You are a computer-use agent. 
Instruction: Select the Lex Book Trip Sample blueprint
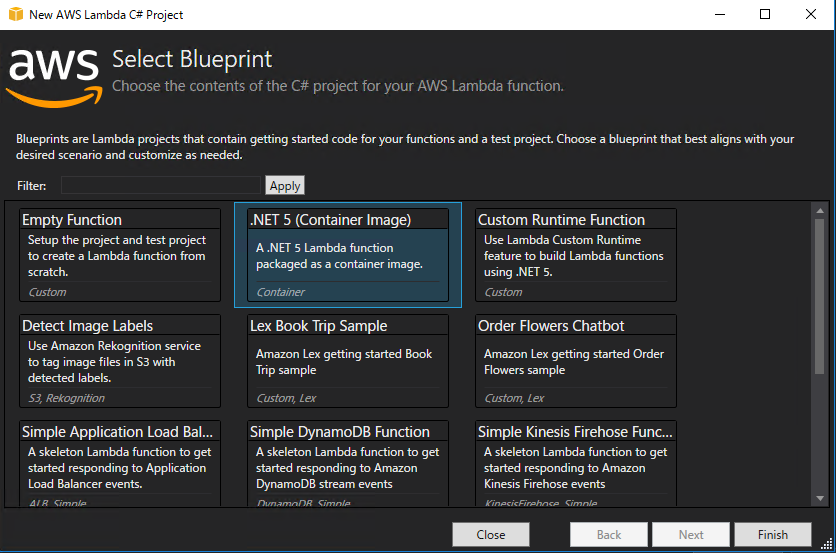[348, 361]
